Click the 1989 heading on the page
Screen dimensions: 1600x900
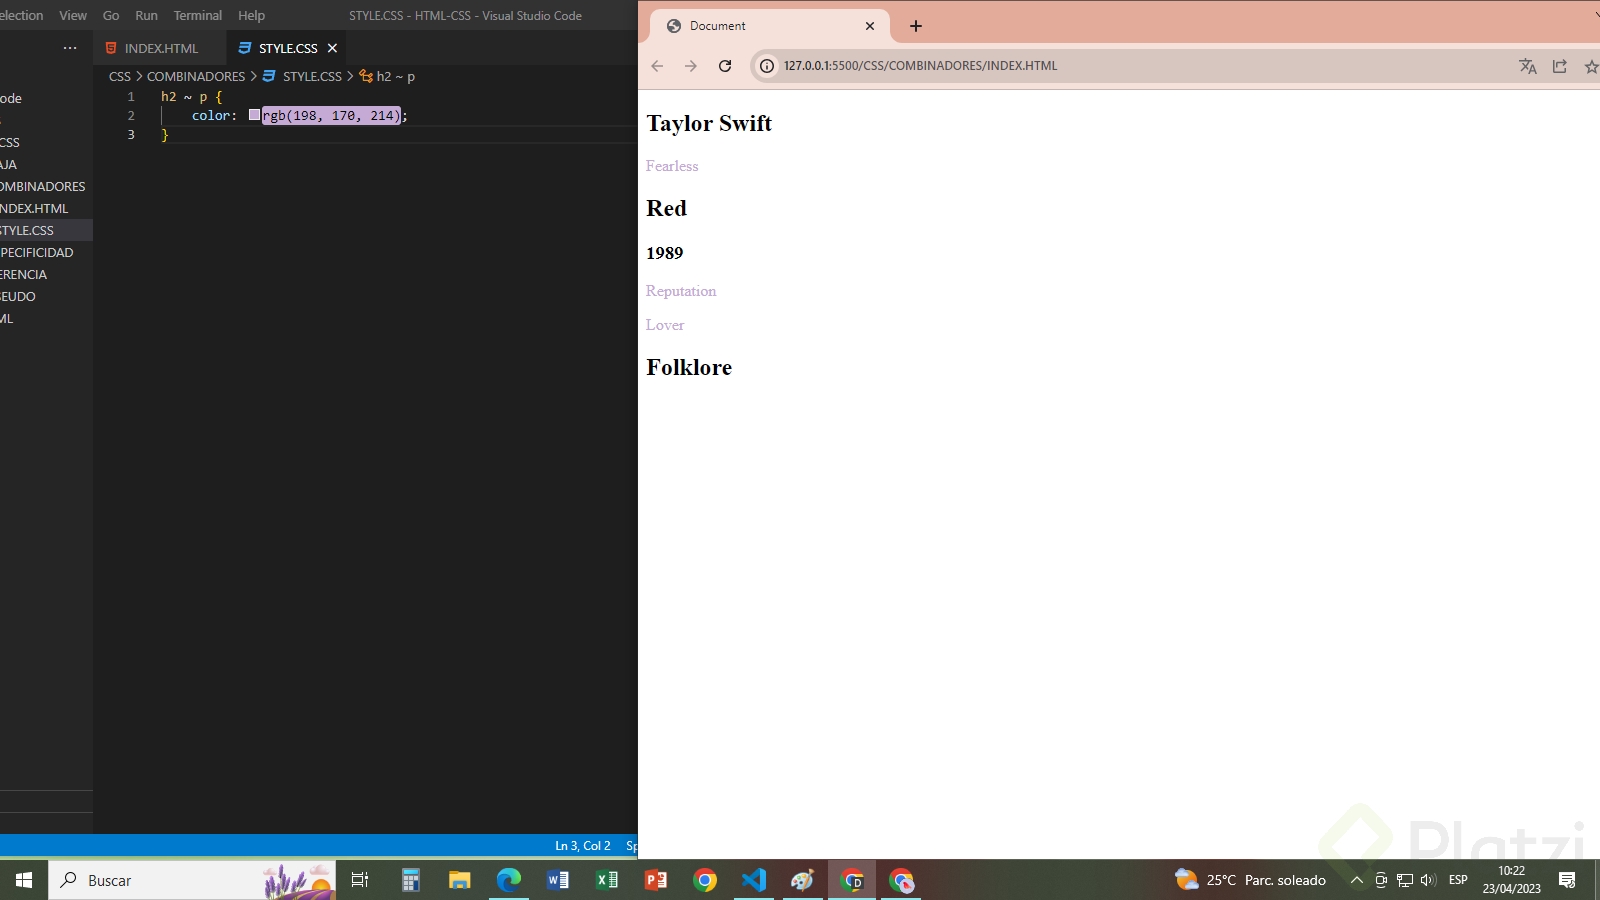(x=664, y=253)
